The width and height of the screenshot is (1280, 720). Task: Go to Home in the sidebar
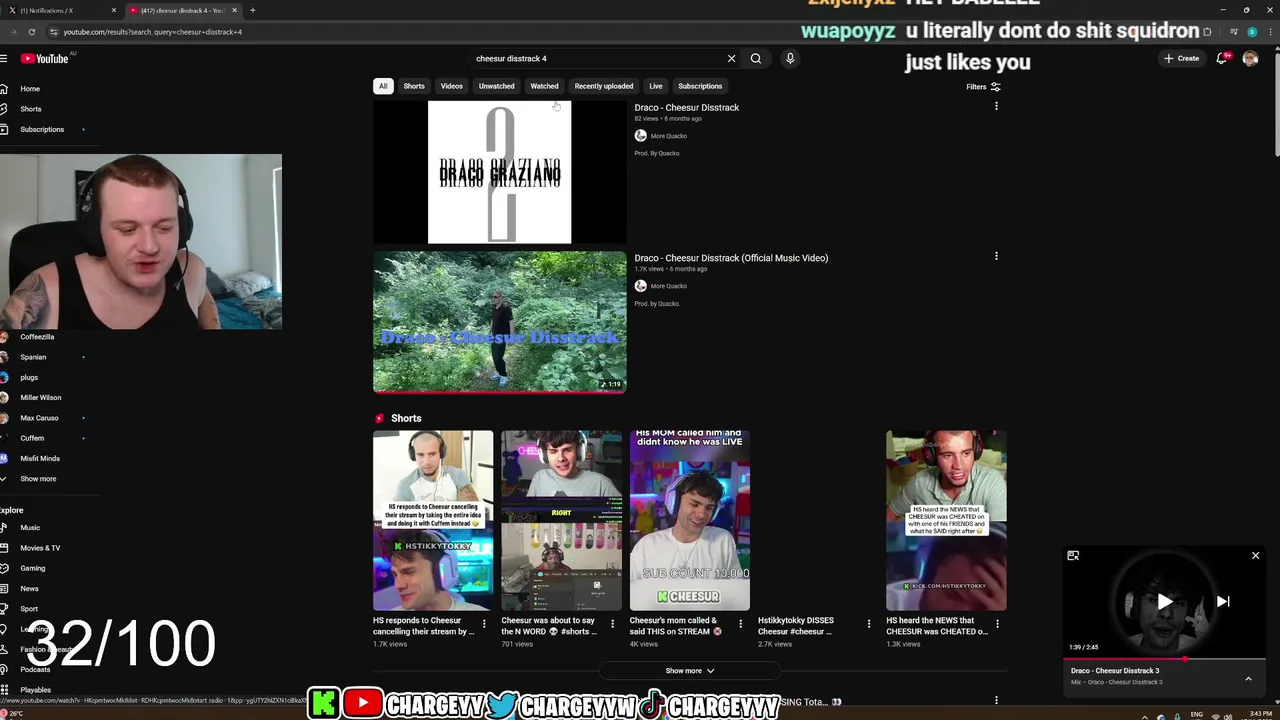coord(30,89)
